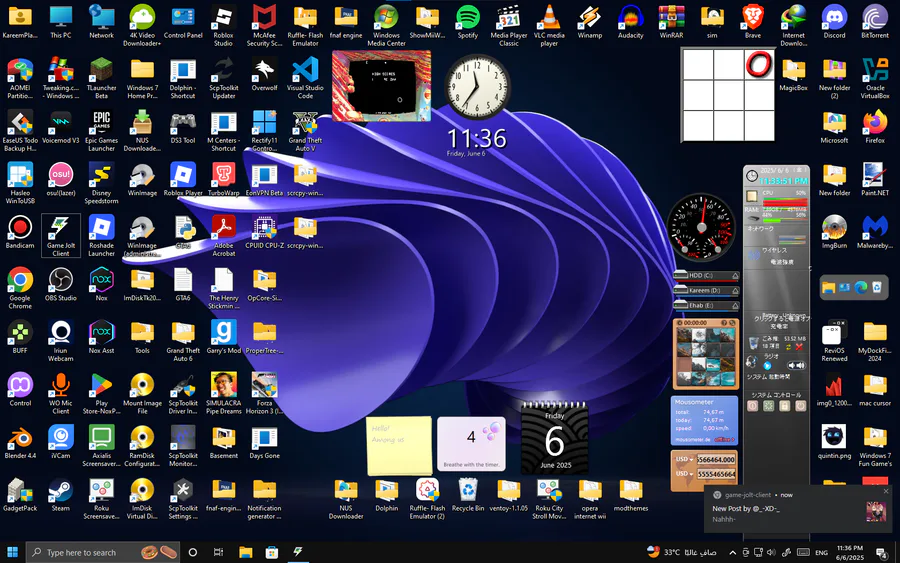The height and width of the screenshot is (563, 900).
Task: Click the 5664464.000 currency amount field
Action: click(716, 459)
